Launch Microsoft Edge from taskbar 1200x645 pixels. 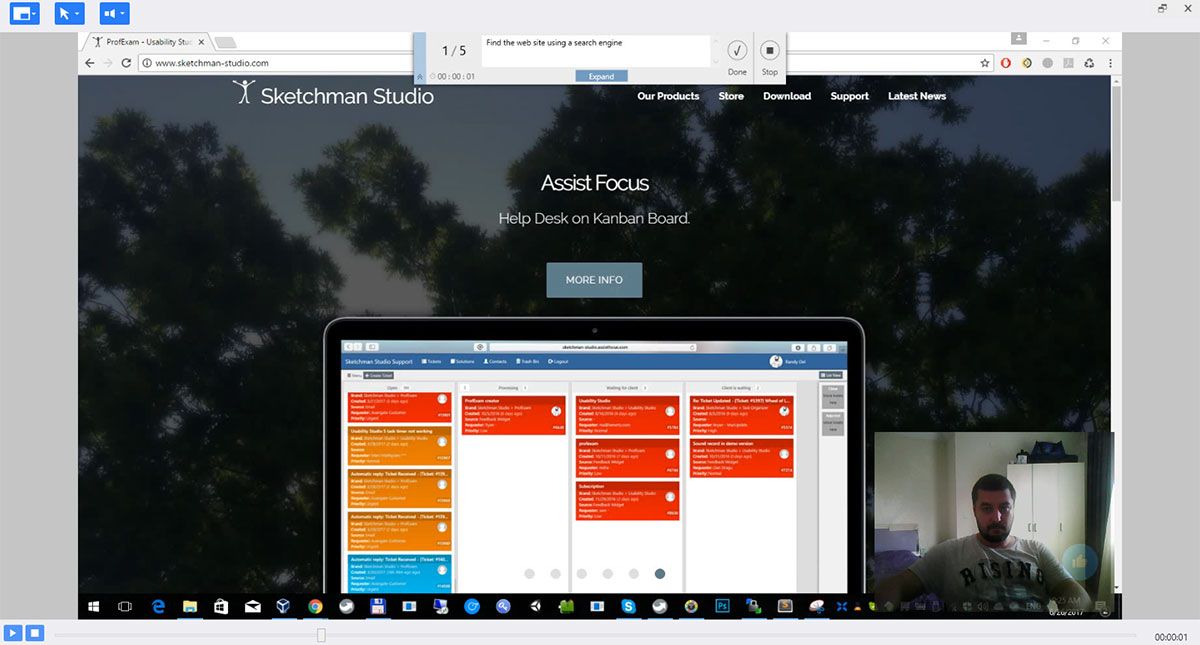point(158,606)
